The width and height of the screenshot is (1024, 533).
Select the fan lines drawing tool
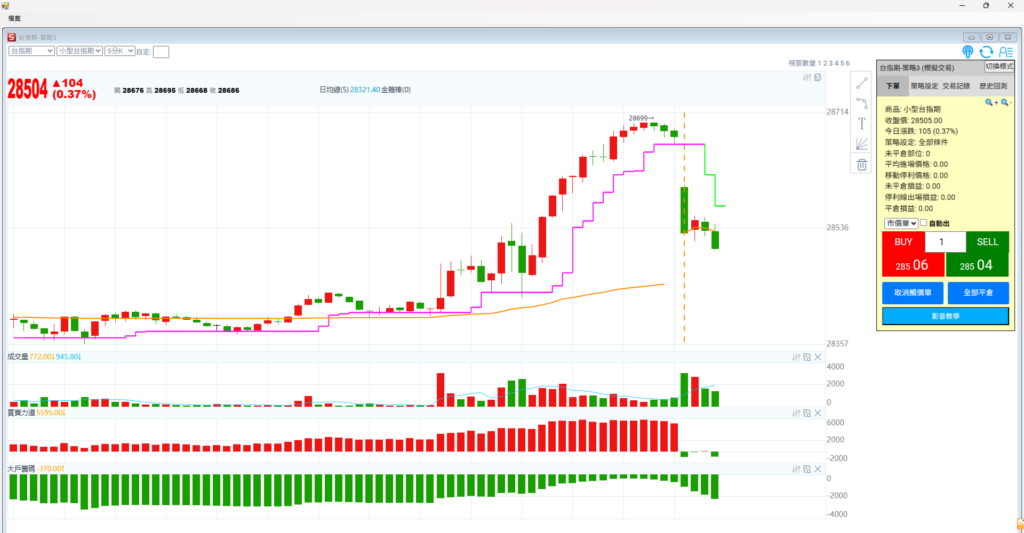861,144
